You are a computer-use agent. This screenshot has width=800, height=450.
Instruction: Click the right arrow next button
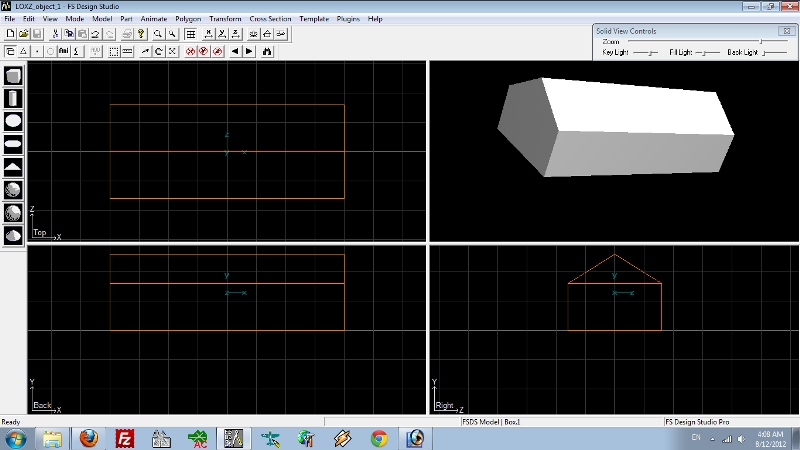point(249,51)
